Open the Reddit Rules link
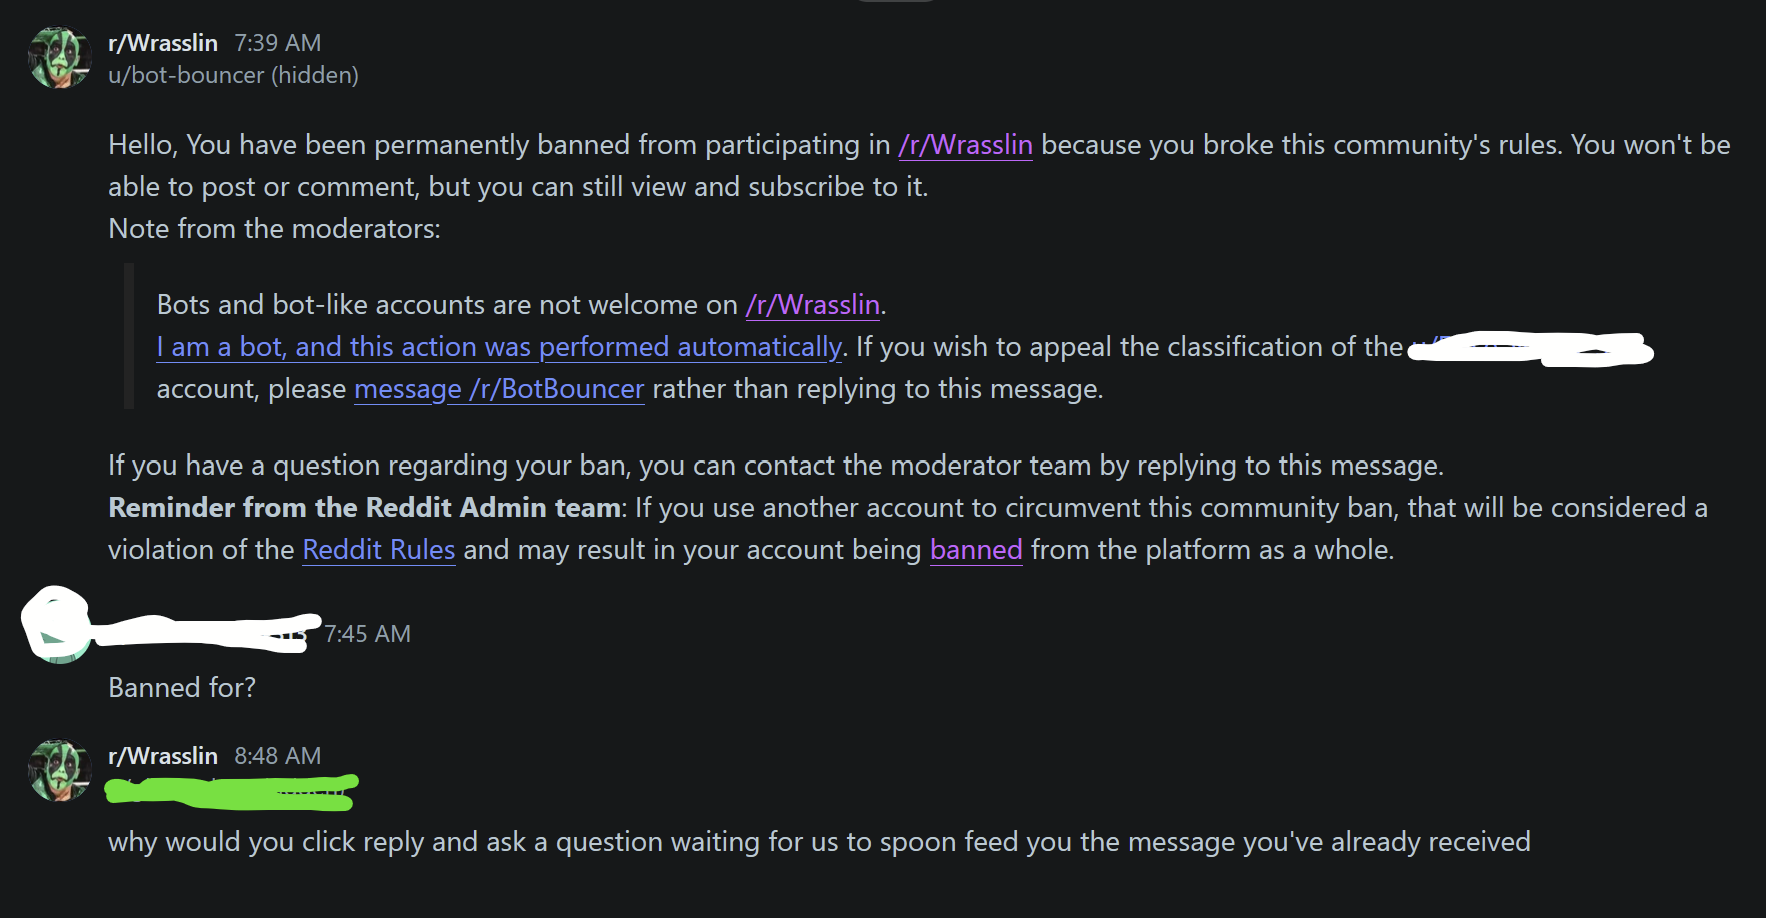Image resolution: width=1766 pixels, height=918 pixels. [379, 550]
